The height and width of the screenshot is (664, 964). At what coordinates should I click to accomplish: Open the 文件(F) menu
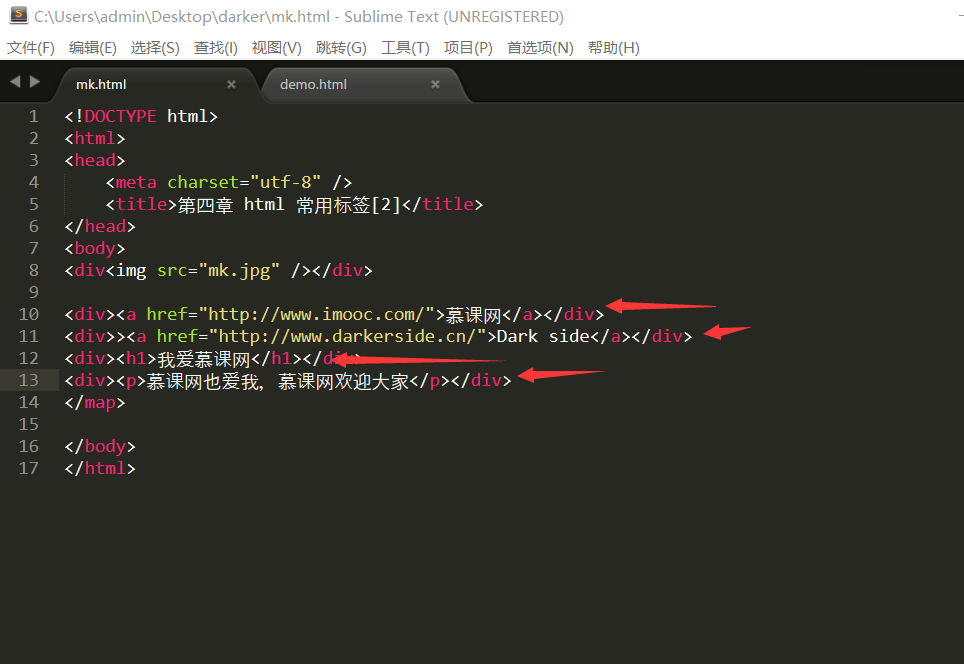tap(31, 48)
